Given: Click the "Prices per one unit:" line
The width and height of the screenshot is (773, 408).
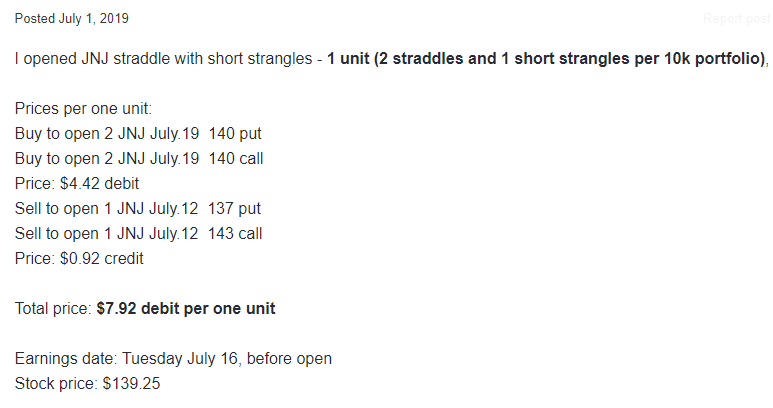Looking at the screenshot, I should [x=83, y=108].
